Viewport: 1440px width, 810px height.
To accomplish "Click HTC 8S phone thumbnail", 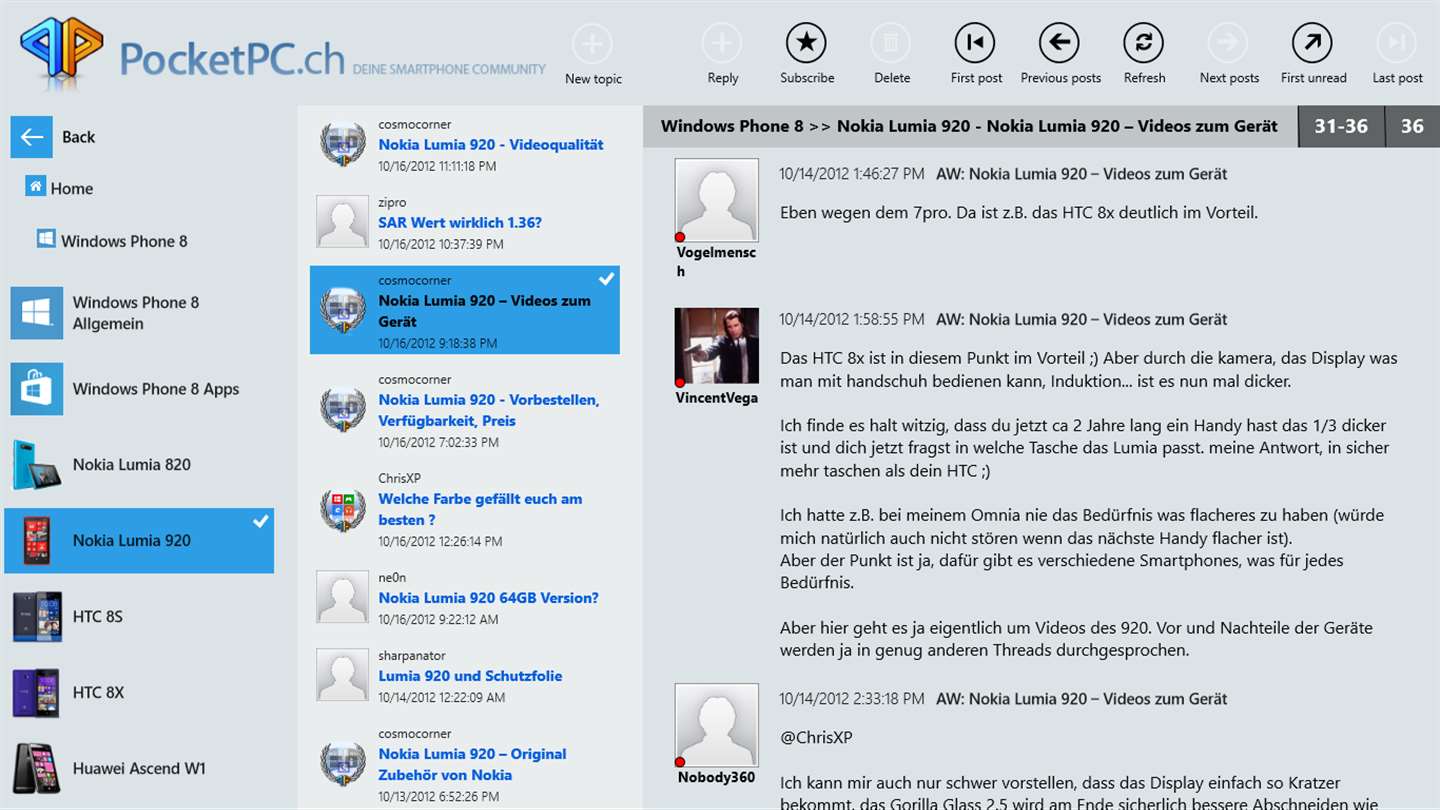I will pyautogui.click(x=37, y=617).
